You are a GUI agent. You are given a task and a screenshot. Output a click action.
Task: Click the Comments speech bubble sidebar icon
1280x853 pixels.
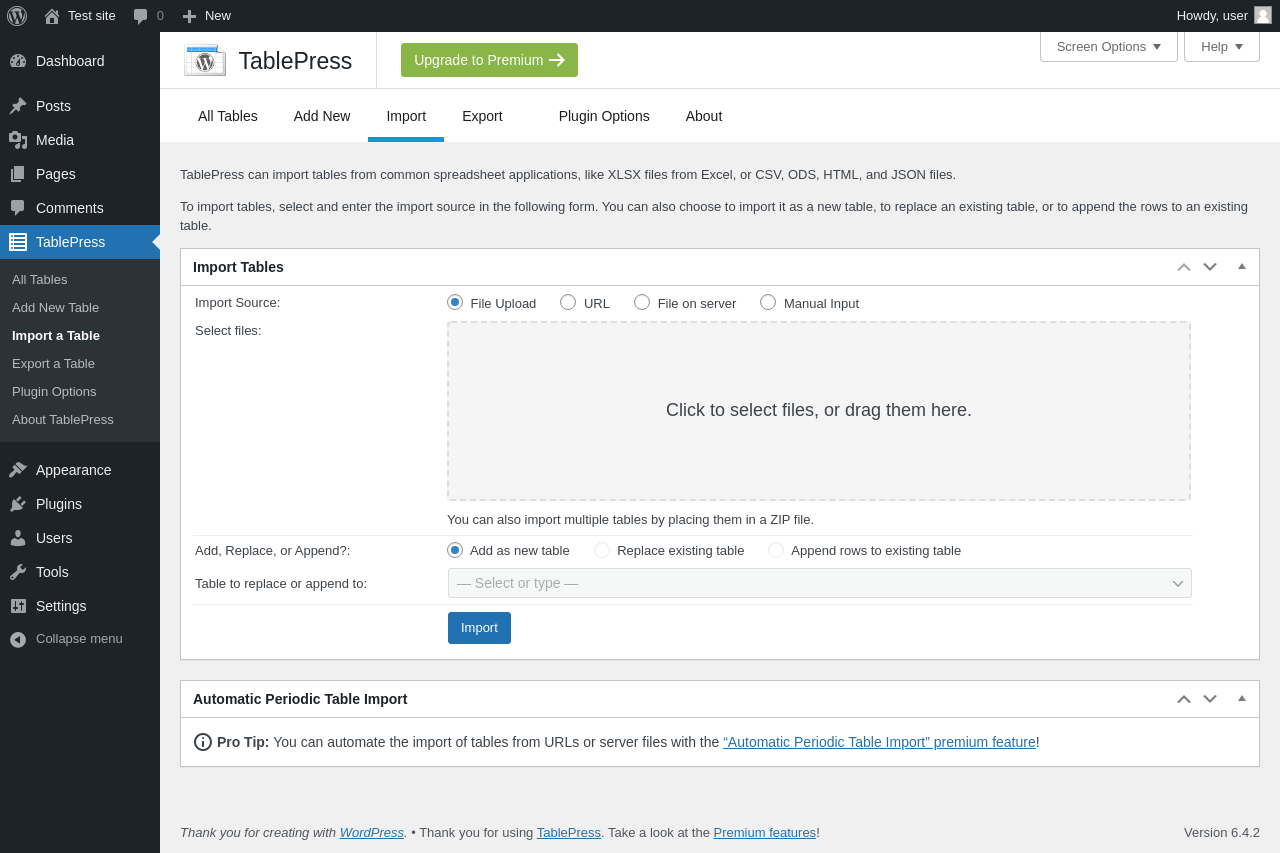click(x=18, y=208)
